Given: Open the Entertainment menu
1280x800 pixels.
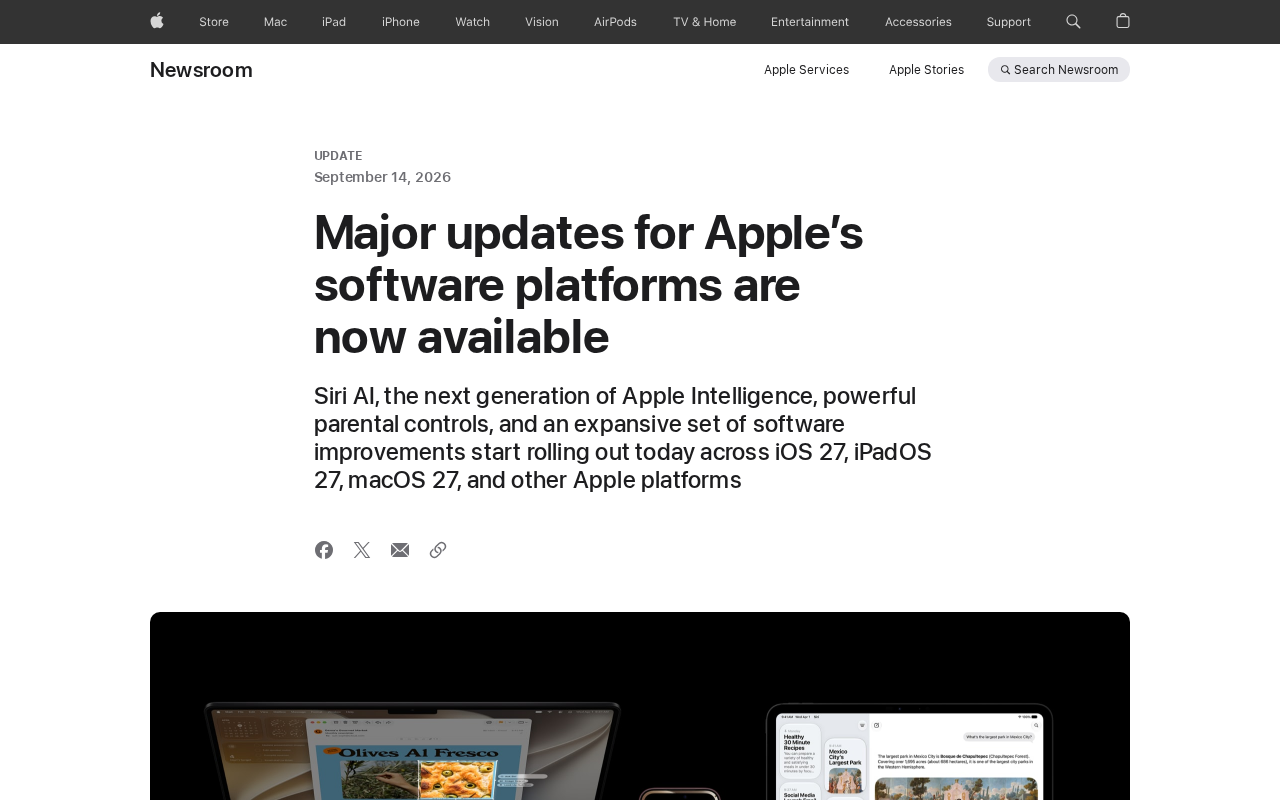Looking at the screenshot, I should 810,22.
